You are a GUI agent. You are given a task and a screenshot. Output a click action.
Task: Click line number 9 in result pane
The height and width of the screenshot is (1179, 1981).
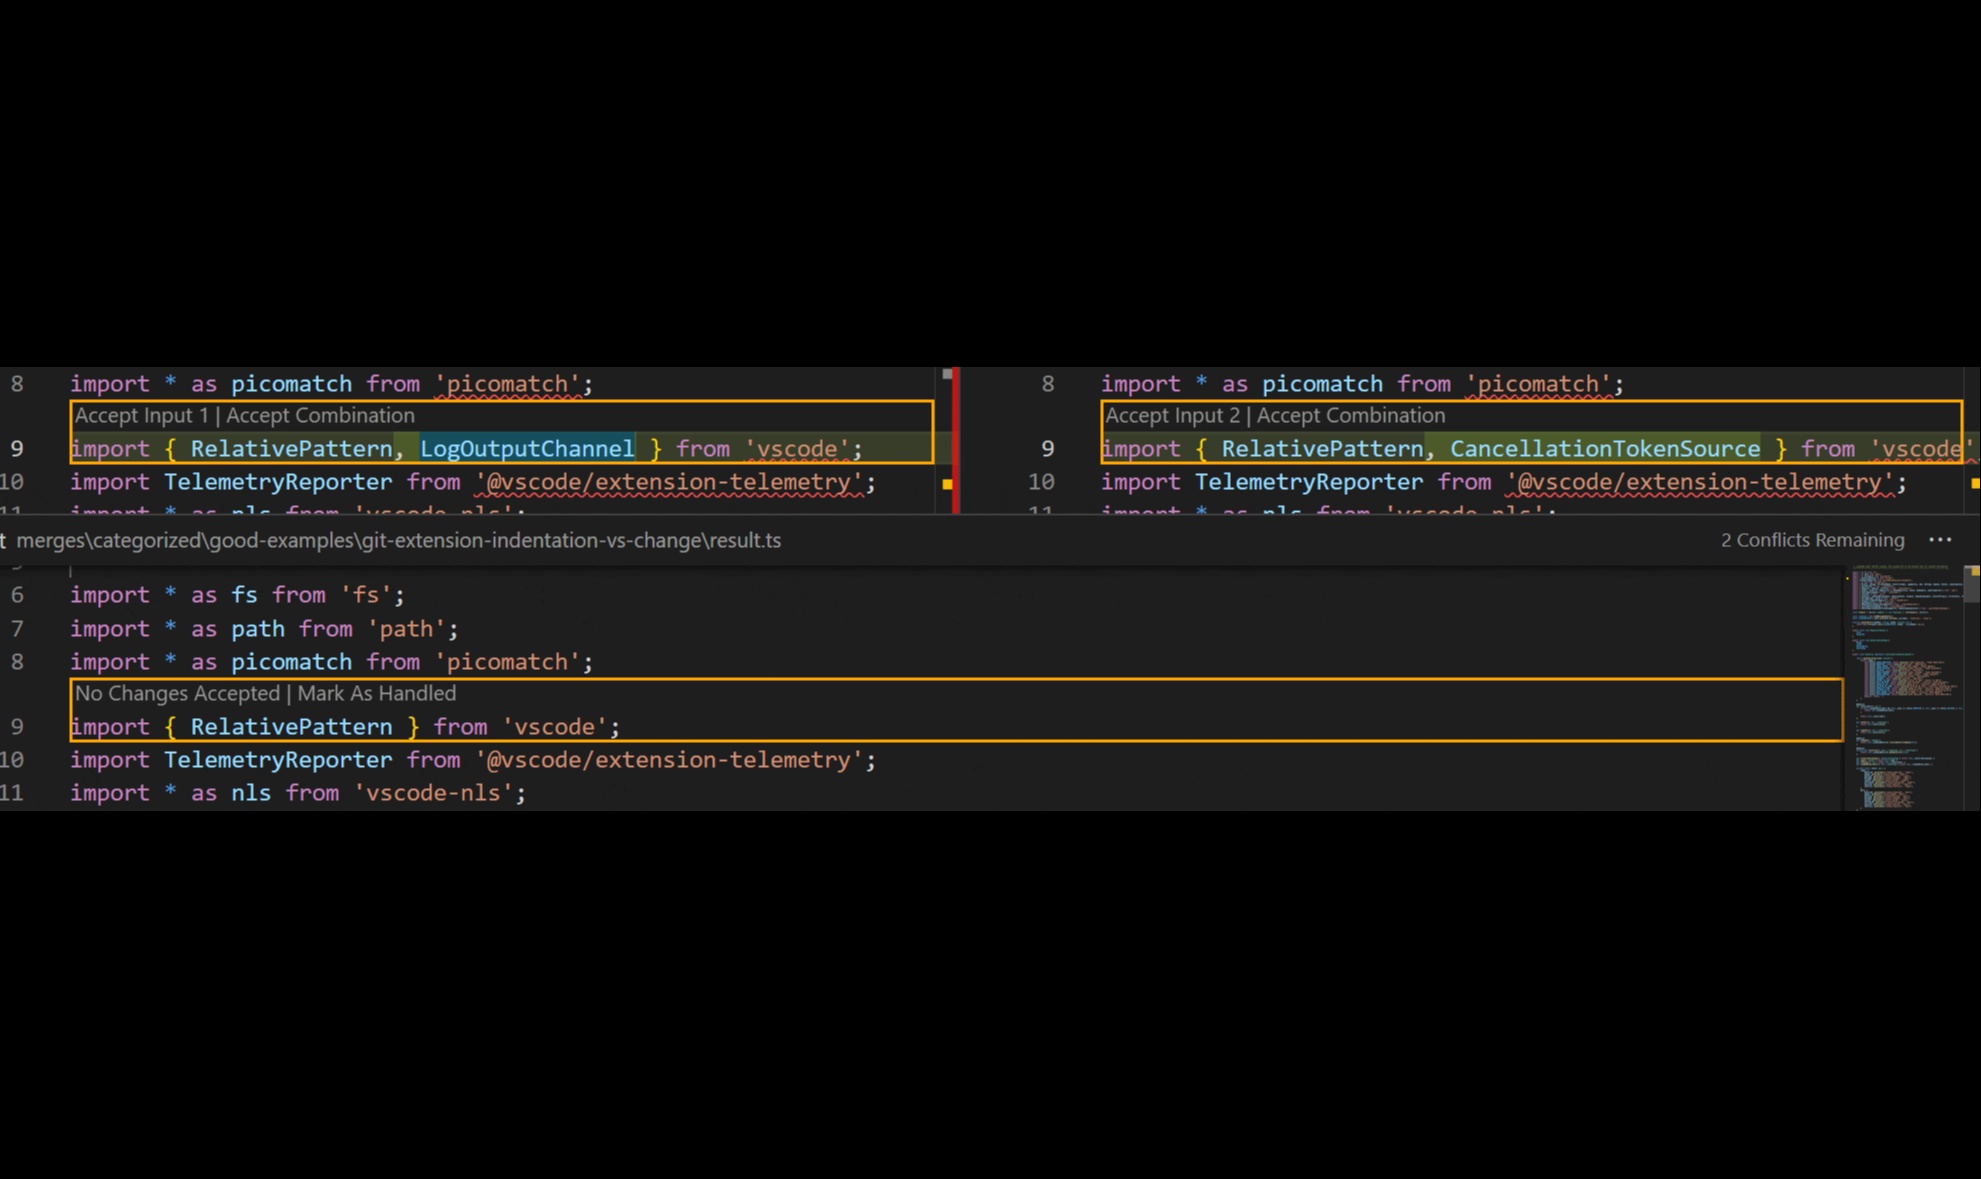17,727
